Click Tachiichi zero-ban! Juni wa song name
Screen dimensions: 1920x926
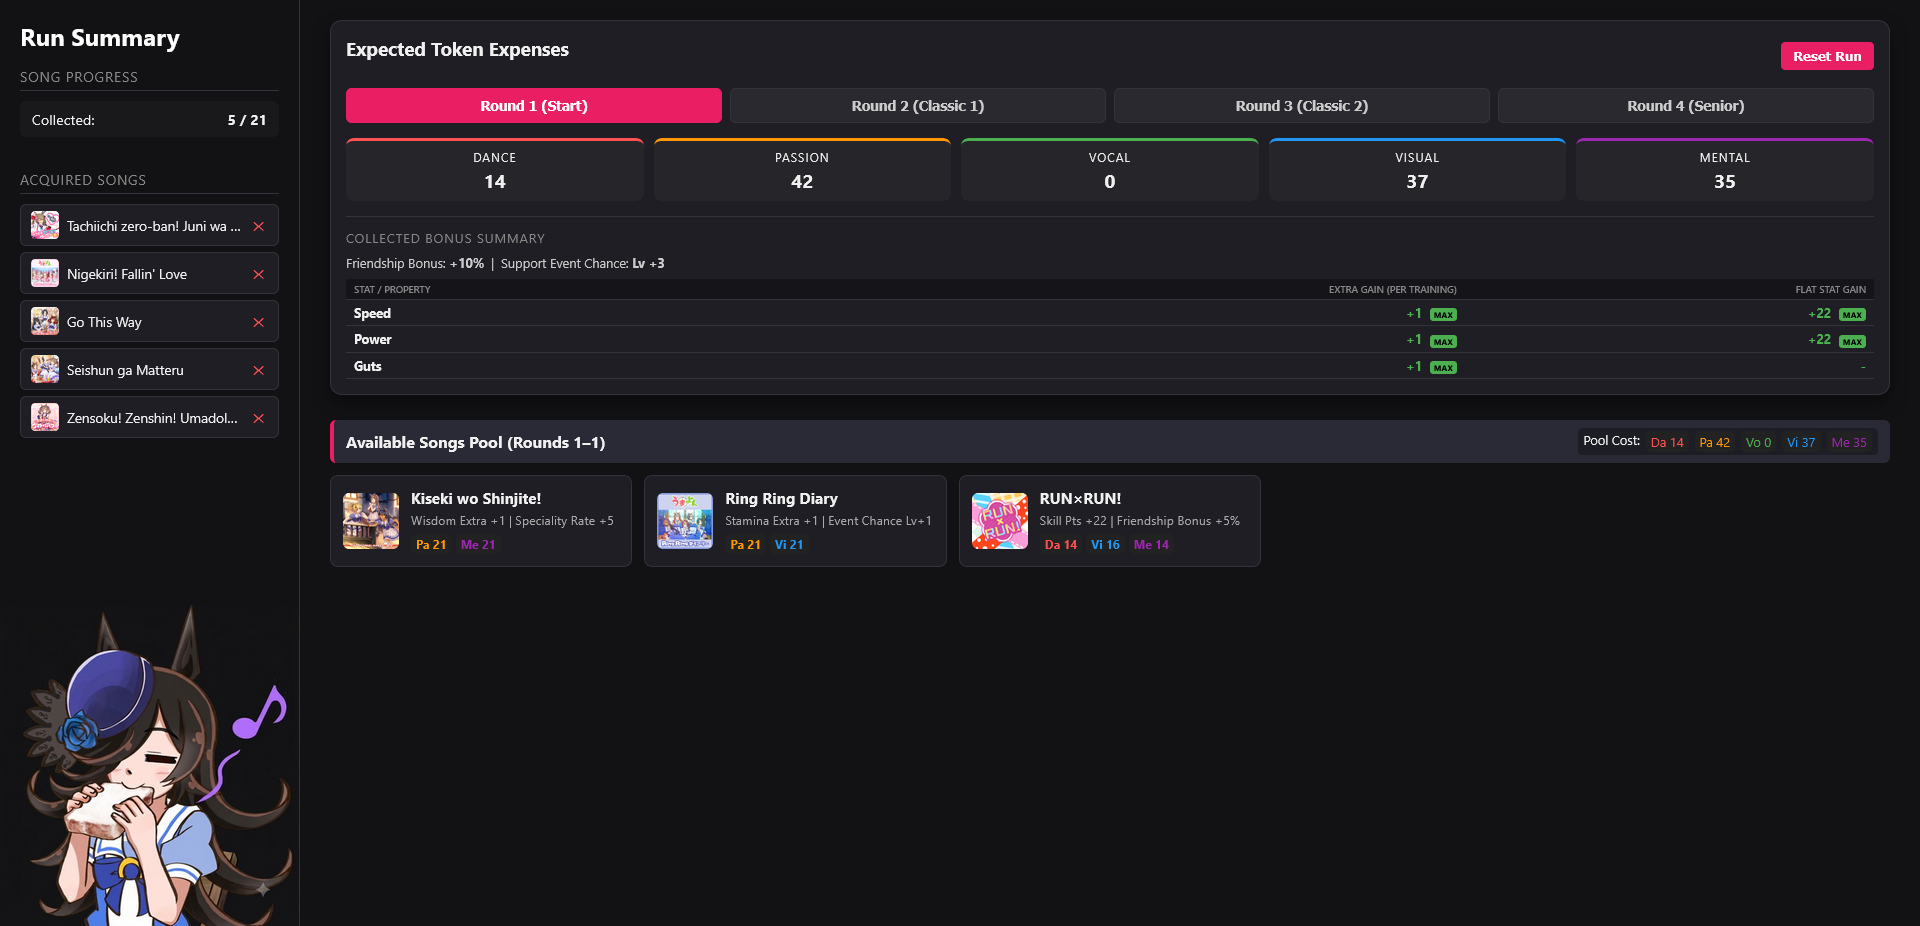tap(154, 226)
